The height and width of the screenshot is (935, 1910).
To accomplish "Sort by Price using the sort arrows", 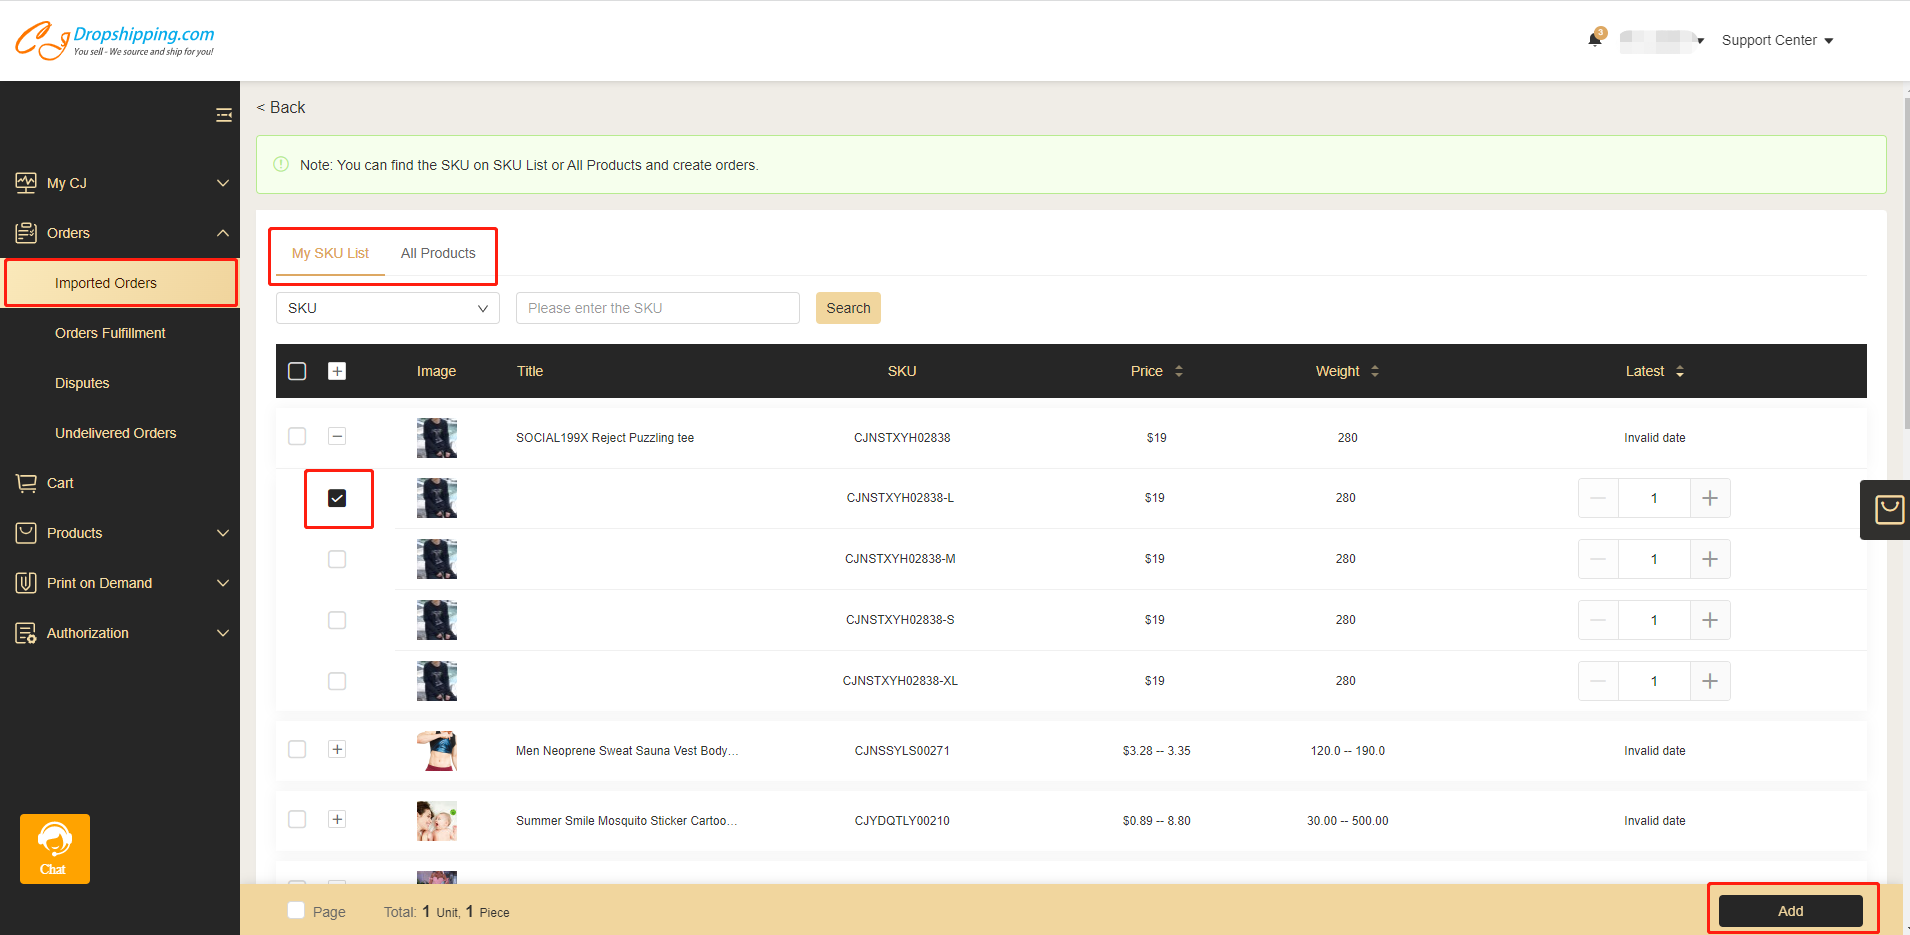I will click(1179, 371).
